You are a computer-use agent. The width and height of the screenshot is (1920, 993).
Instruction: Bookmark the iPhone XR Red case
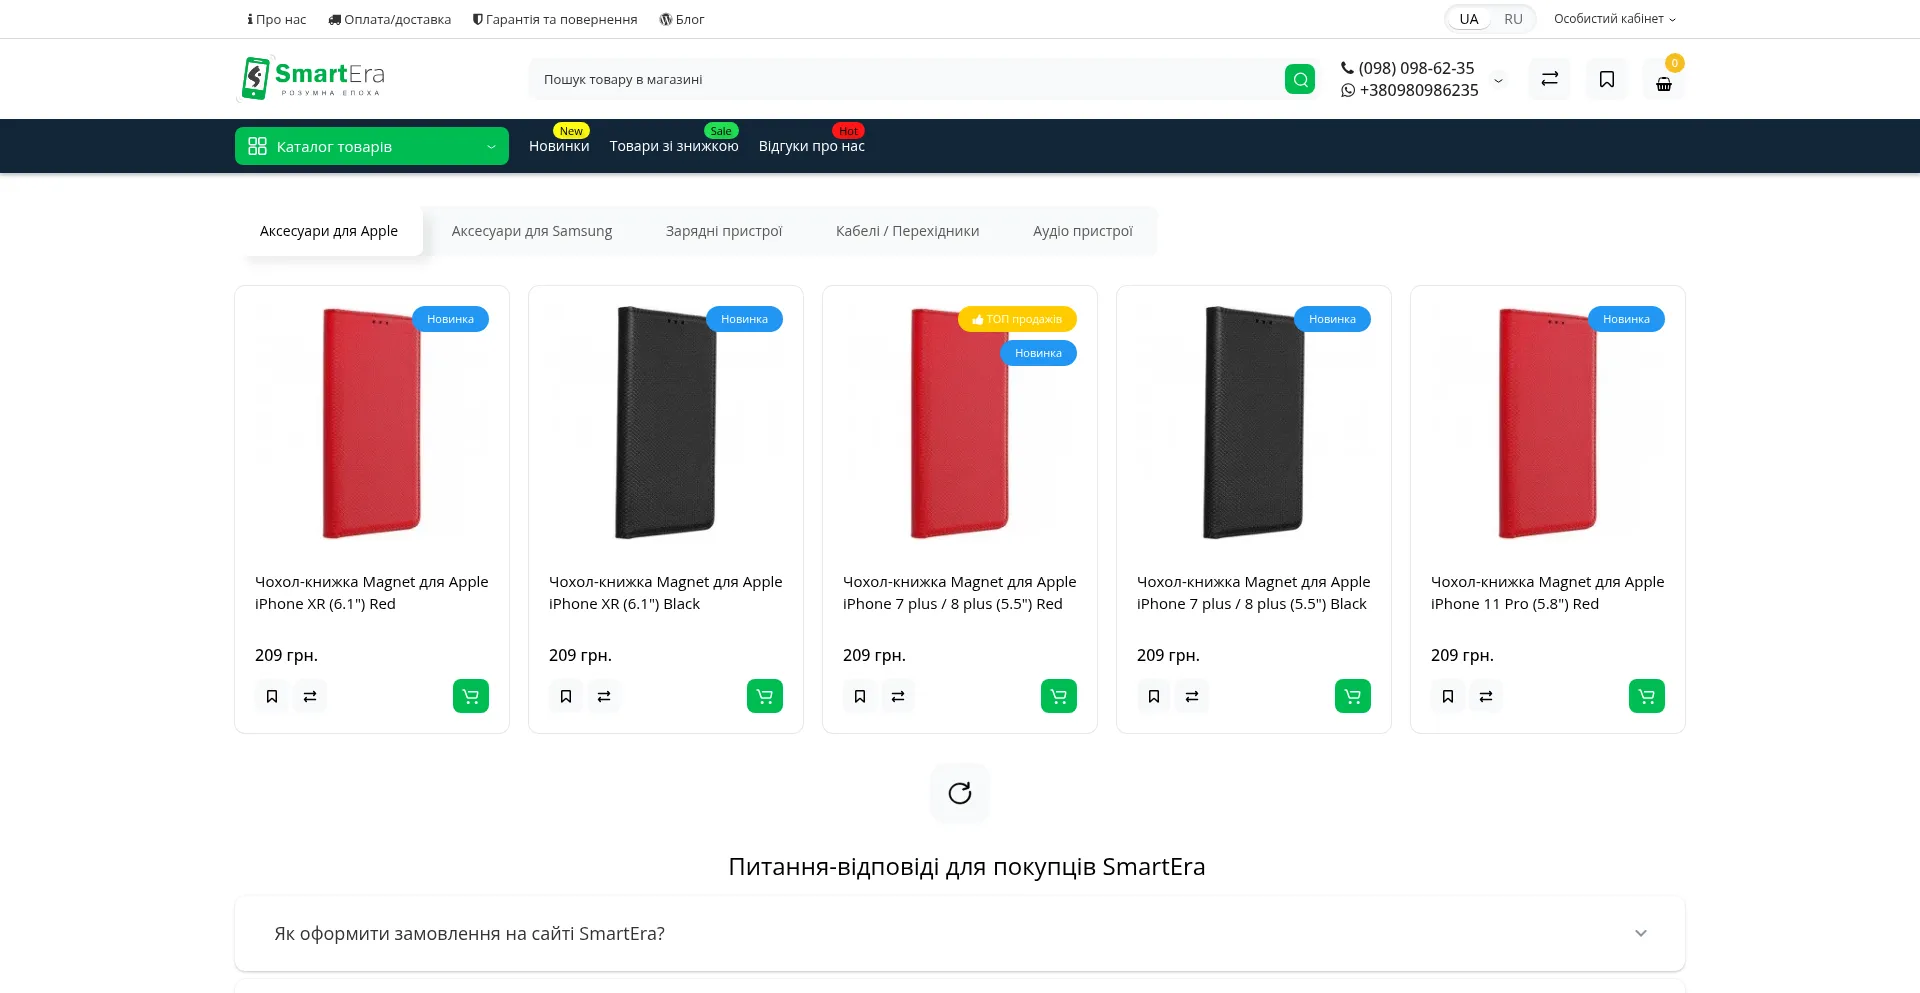(x=272, y=696)
